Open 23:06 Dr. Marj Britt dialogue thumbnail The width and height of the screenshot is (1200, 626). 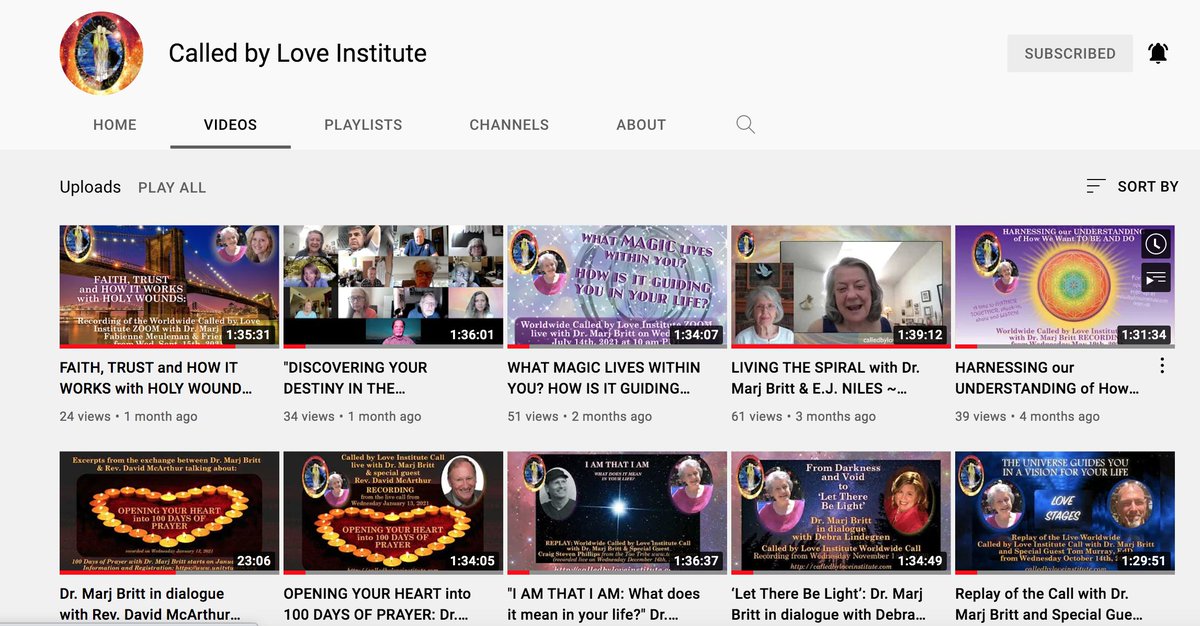[169, 512]
